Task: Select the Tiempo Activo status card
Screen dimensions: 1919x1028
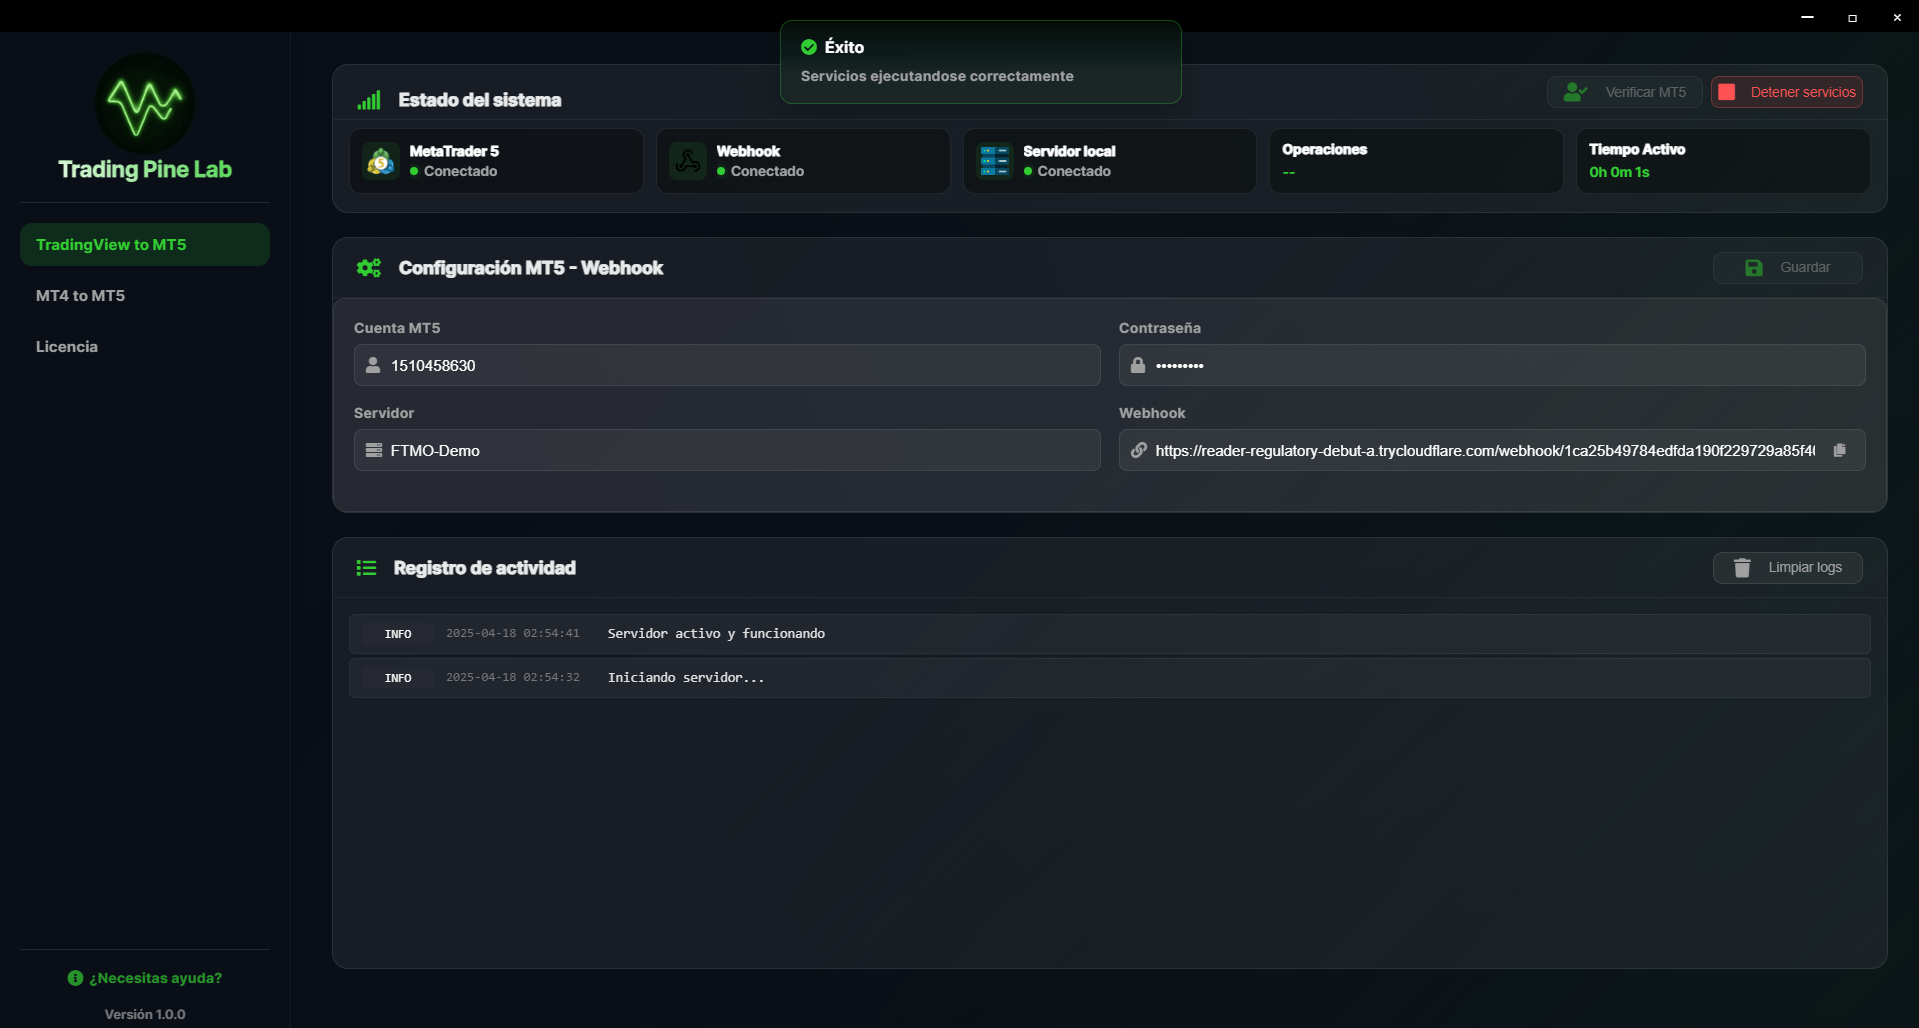Action: click(1723, 161)
